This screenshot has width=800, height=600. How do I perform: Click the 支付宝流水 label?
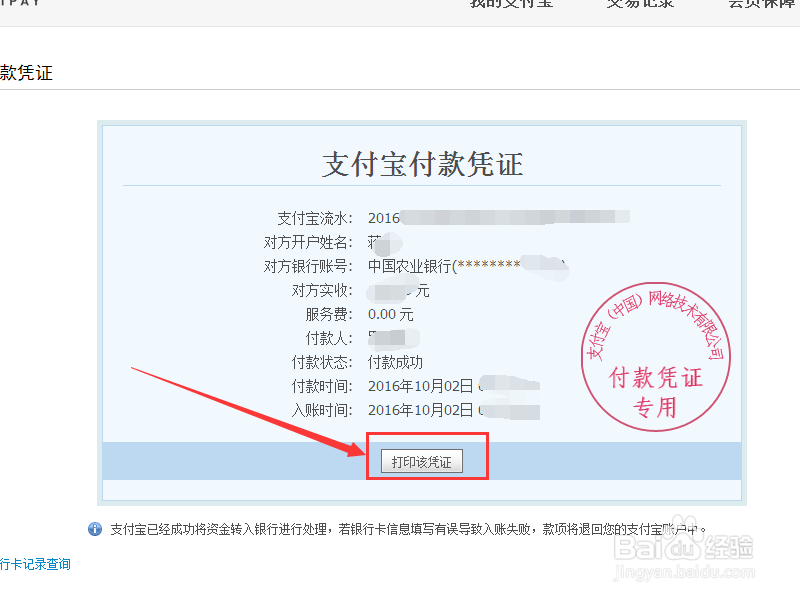click(315, 218)
